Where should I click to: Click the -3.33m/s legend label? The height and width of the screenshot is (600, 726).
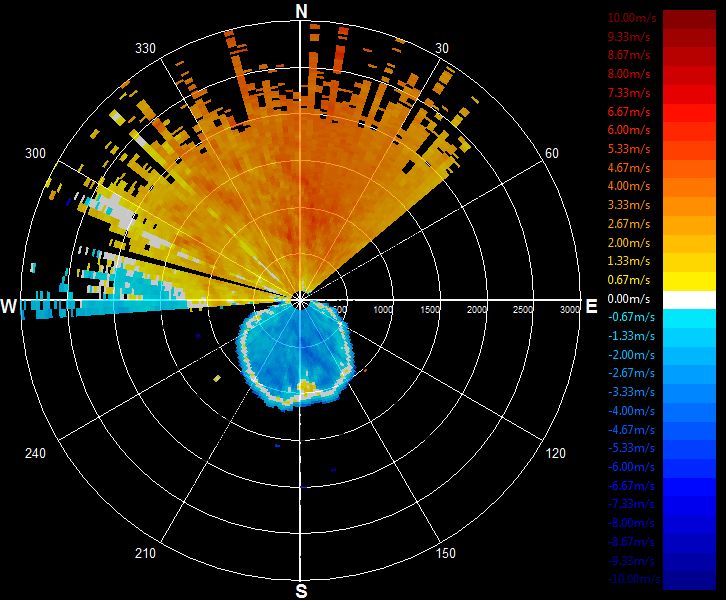pos(631,392)
